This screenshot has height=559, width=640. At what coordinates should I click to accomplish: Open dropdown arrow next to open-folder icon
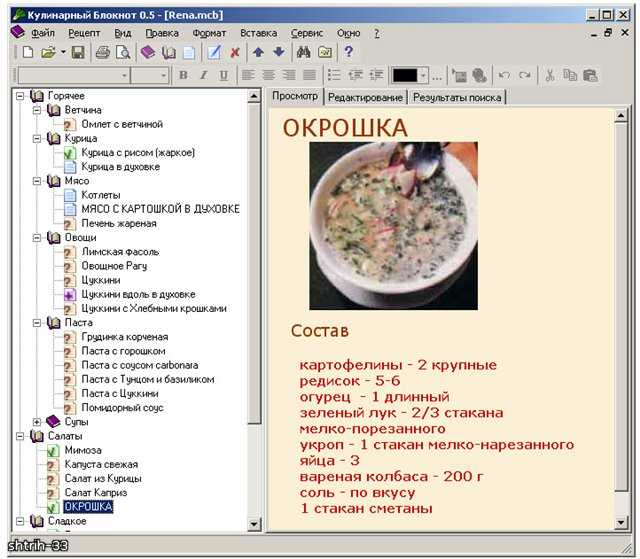click(63, 52)
